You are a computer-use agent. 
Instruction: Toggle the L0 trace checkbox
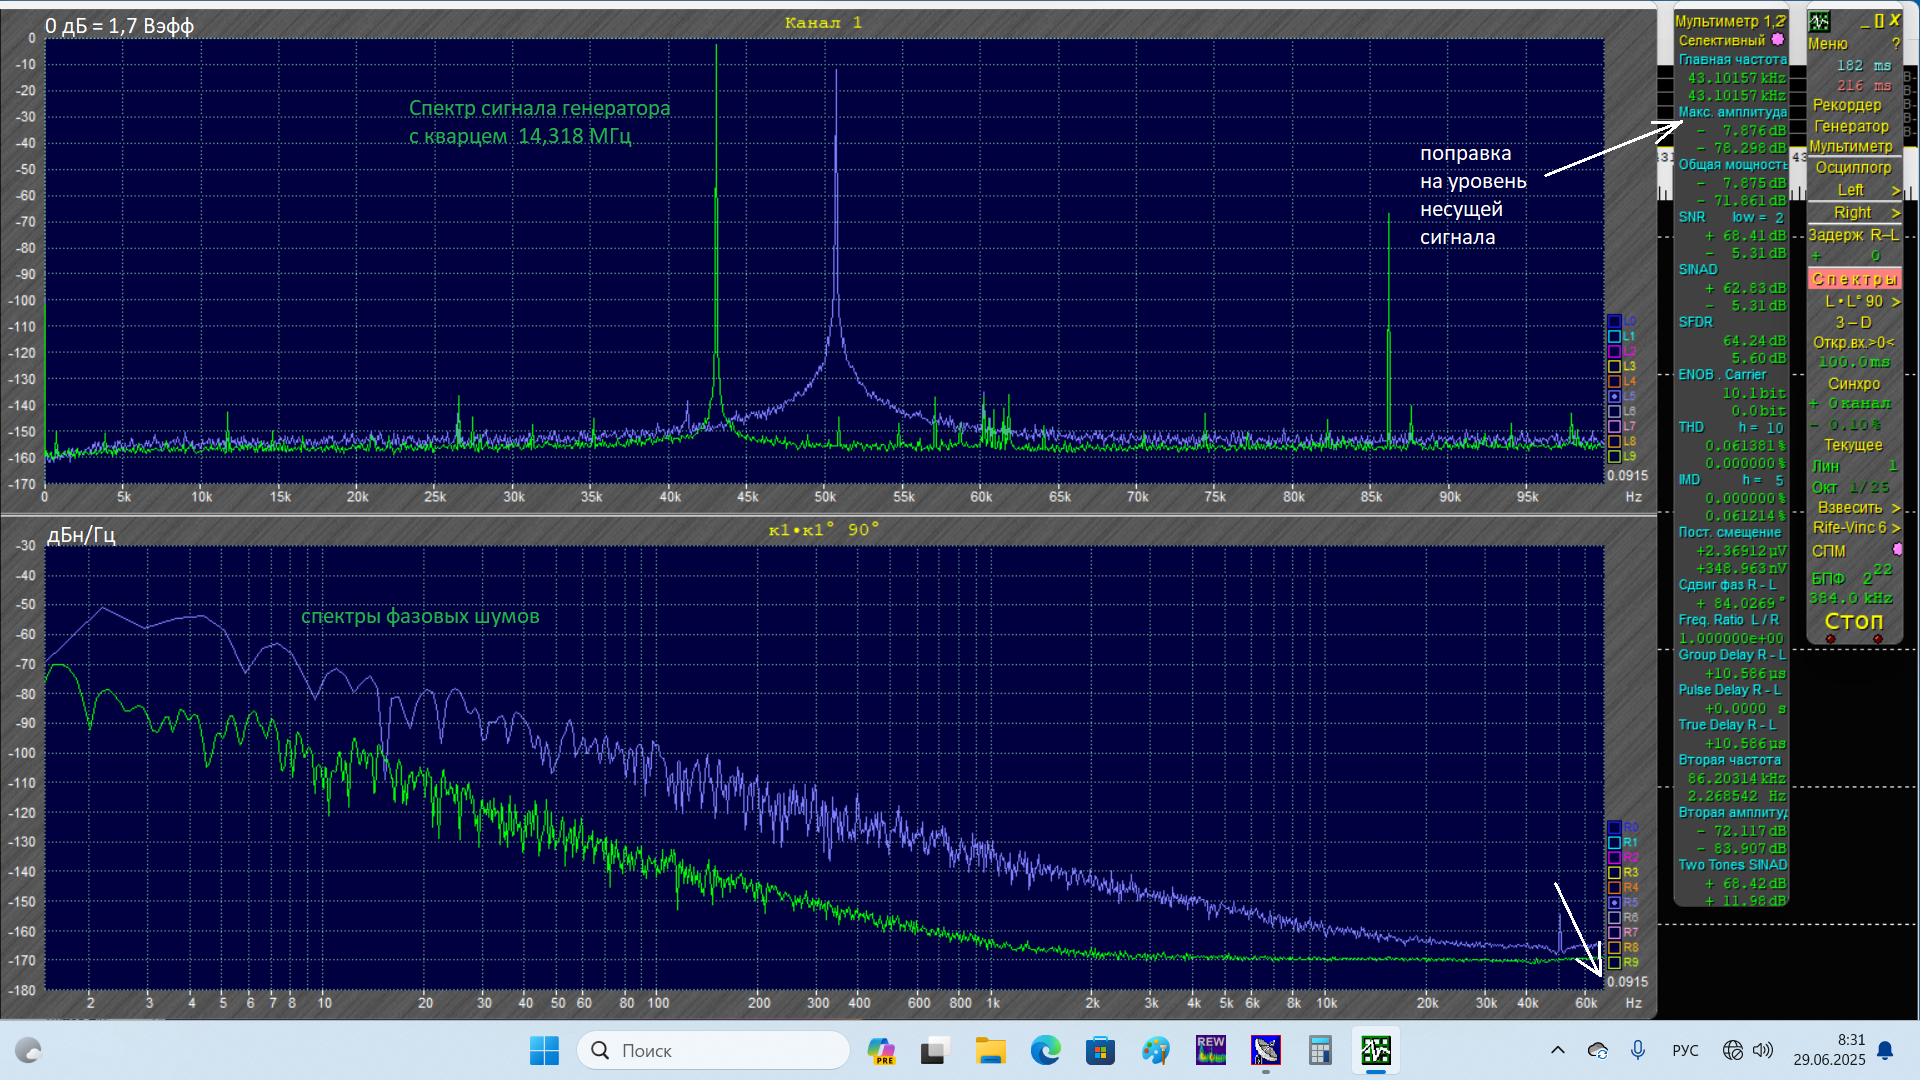click(x=1614, y=322)
